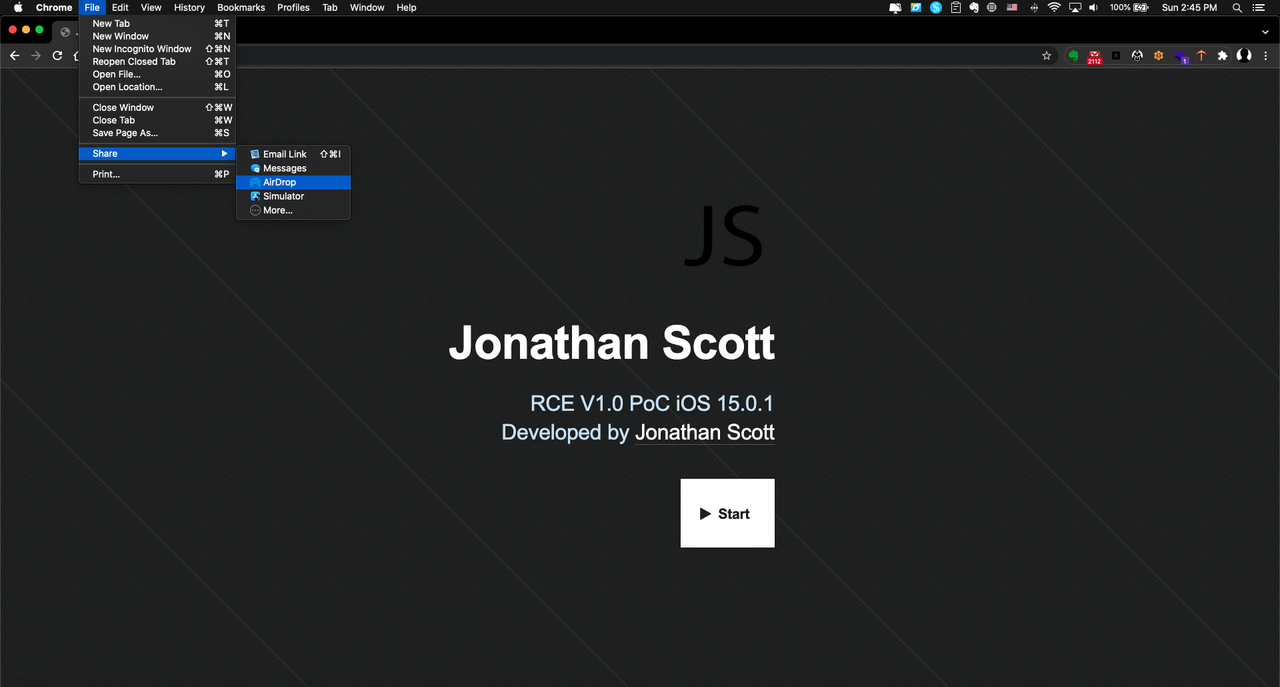Choose New Window from File menu
Image resolution: width=1280 pixels, height=687 pixels.
coord(157,36)
